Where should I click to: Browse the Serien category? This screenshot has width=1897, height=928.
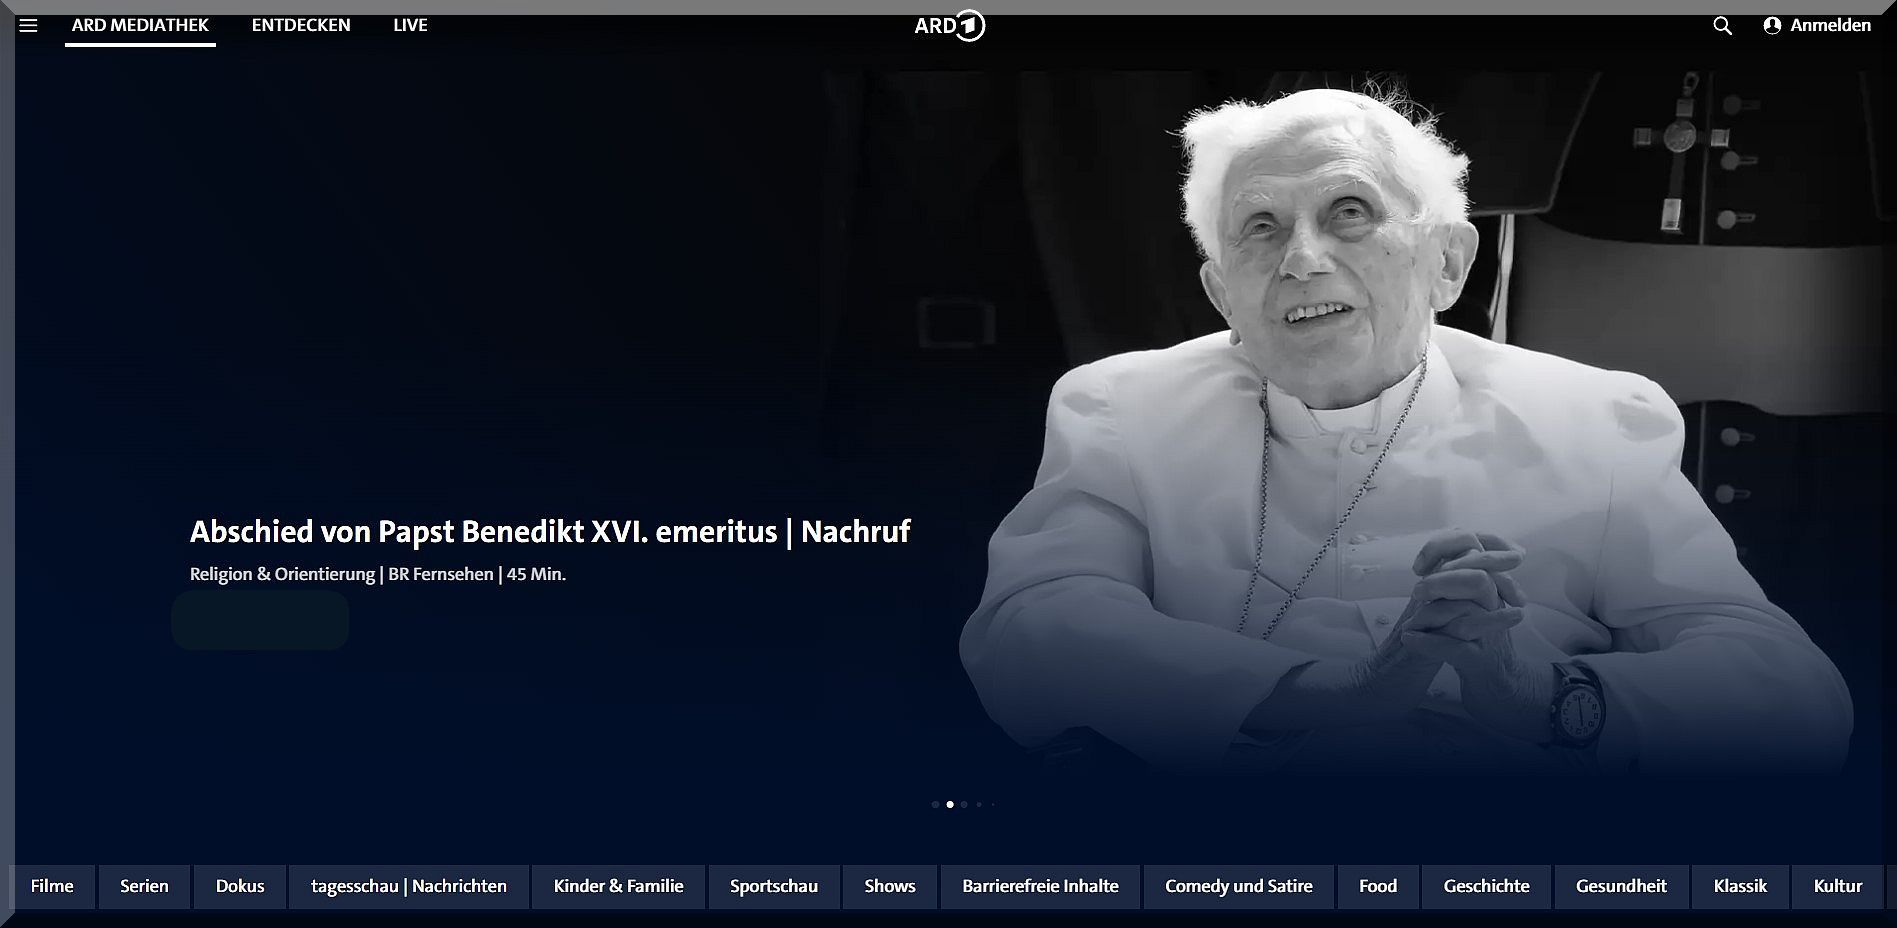pyautogui.click(x=144, y=886)
